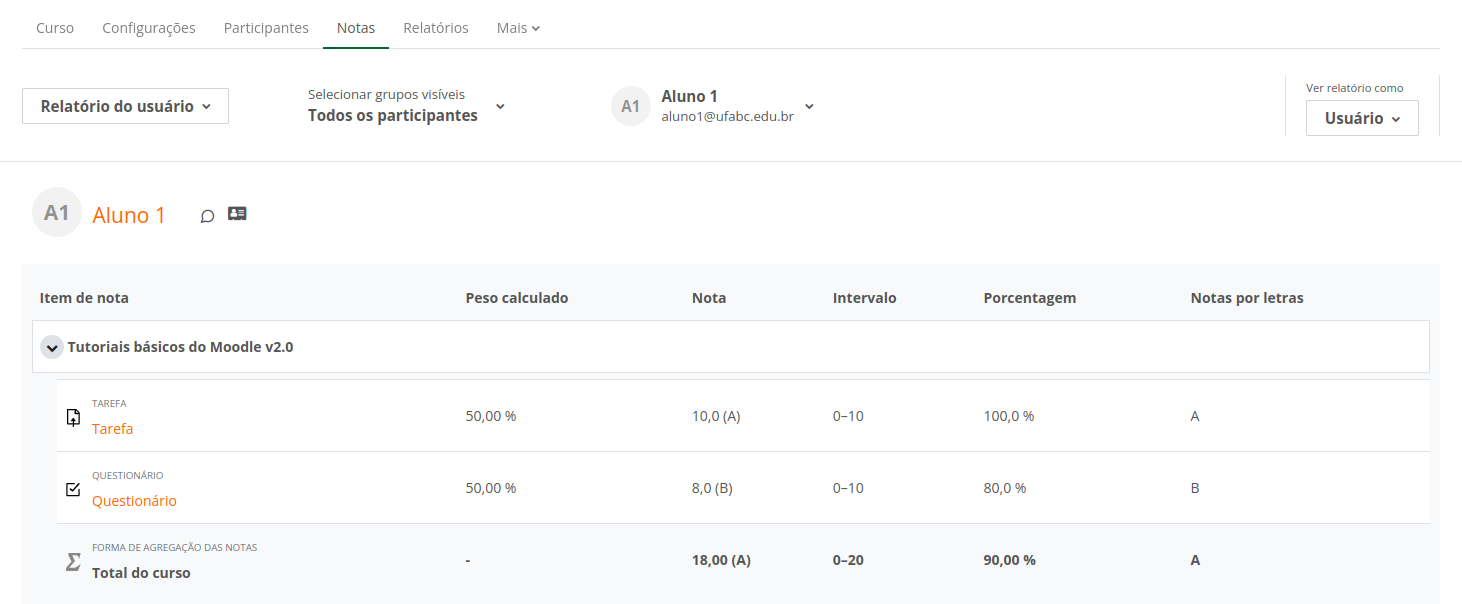
Task: Open the Aluno 1 user selector dropdown
Action: tap(808, 106)
